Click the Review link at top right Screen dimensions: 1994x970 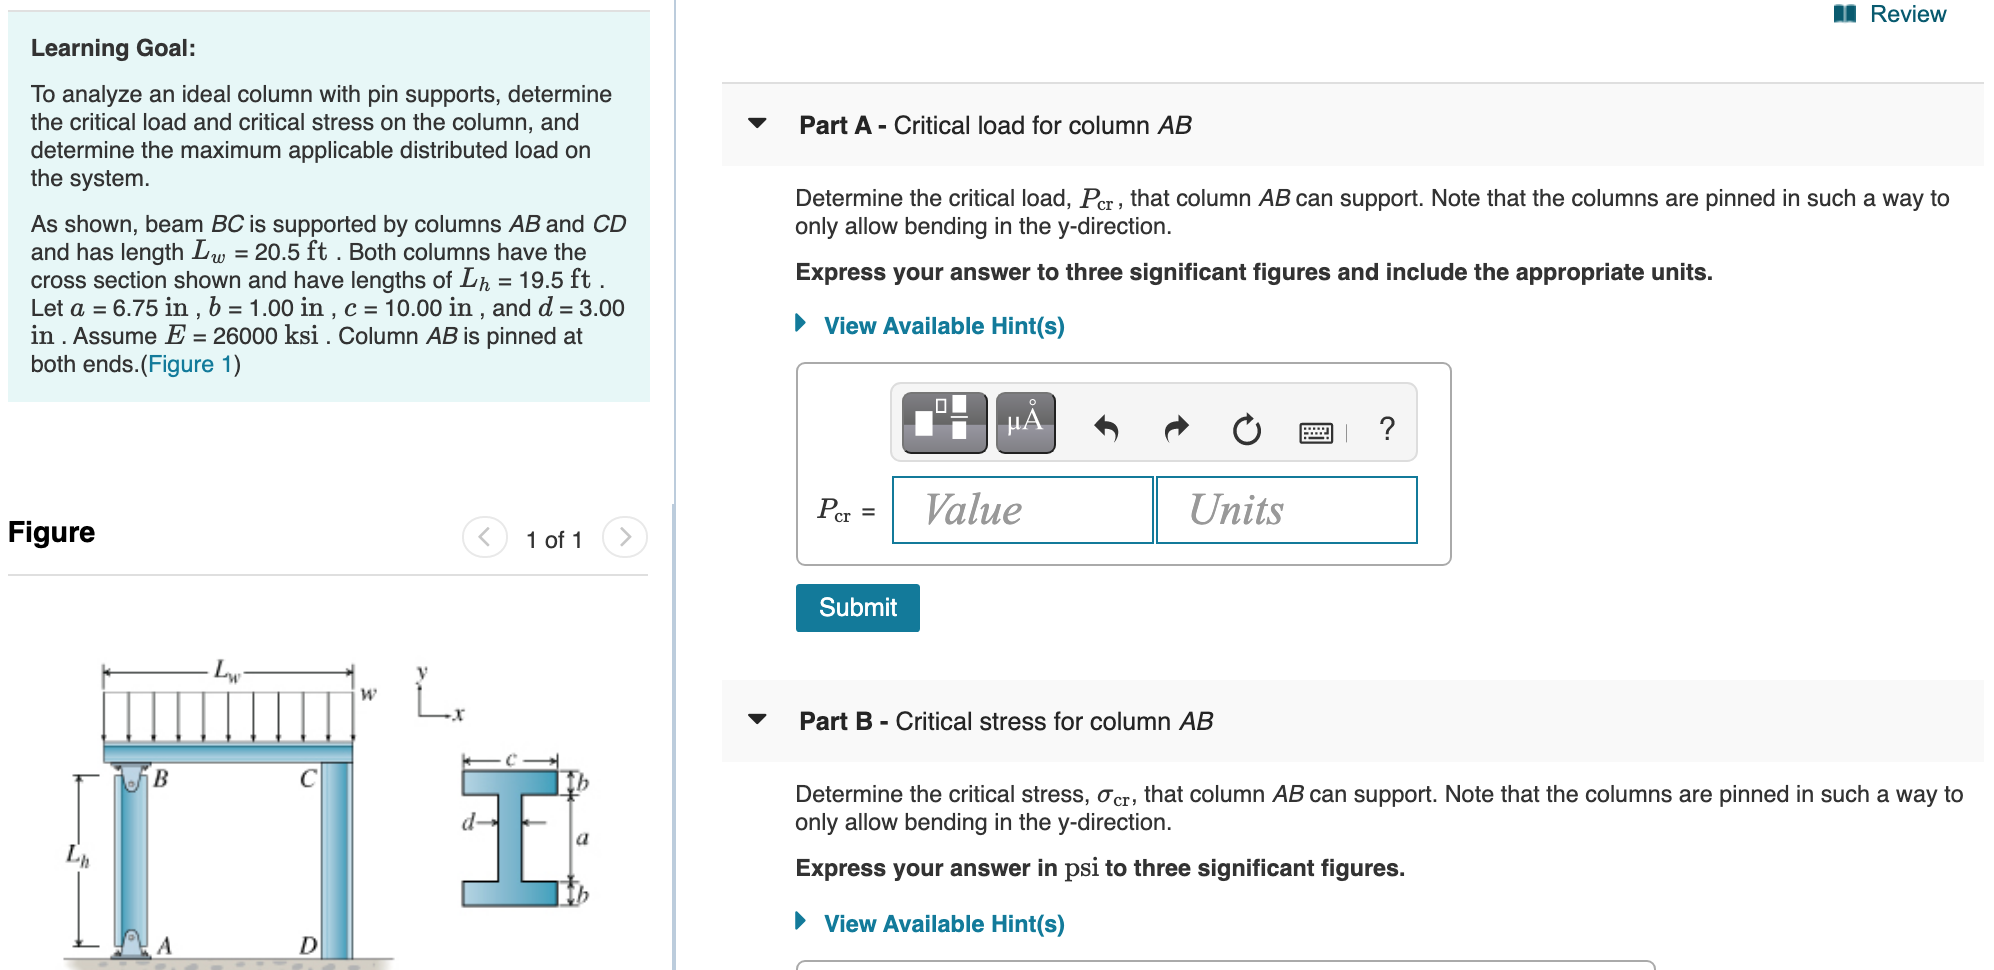tap(1908, 14)
